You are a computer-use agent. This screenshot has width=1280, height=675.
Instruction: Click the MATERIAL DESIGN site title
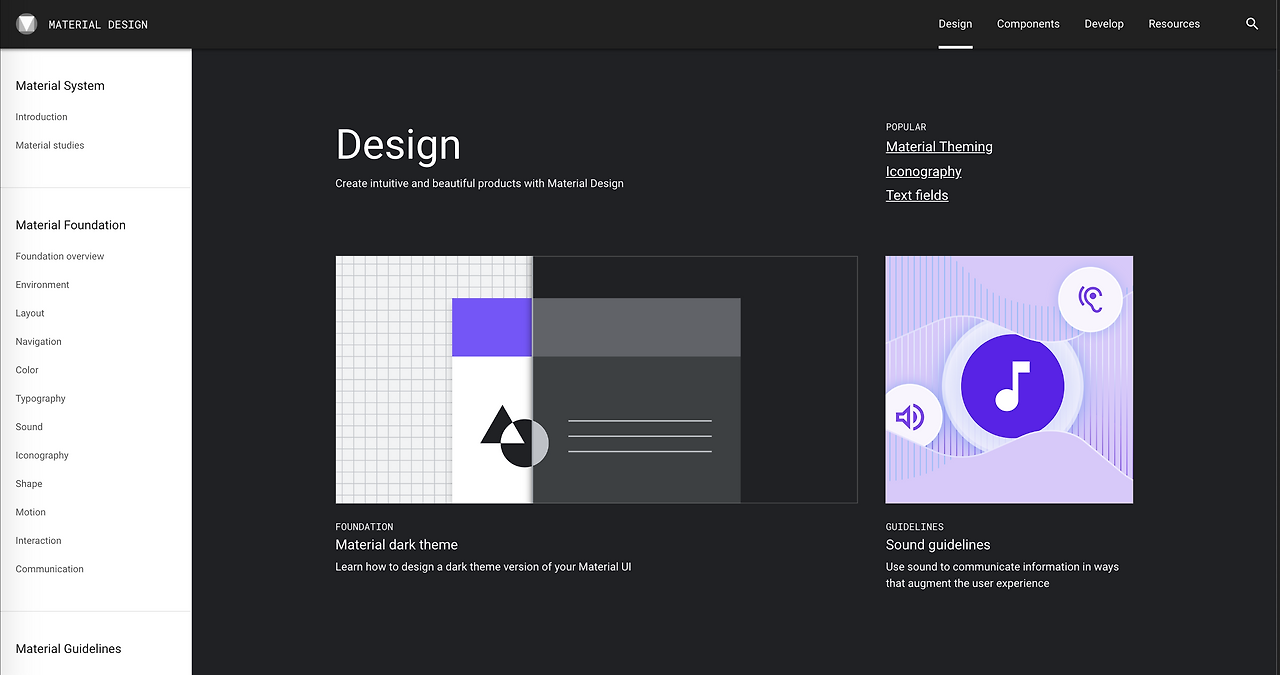click(98, 24)
